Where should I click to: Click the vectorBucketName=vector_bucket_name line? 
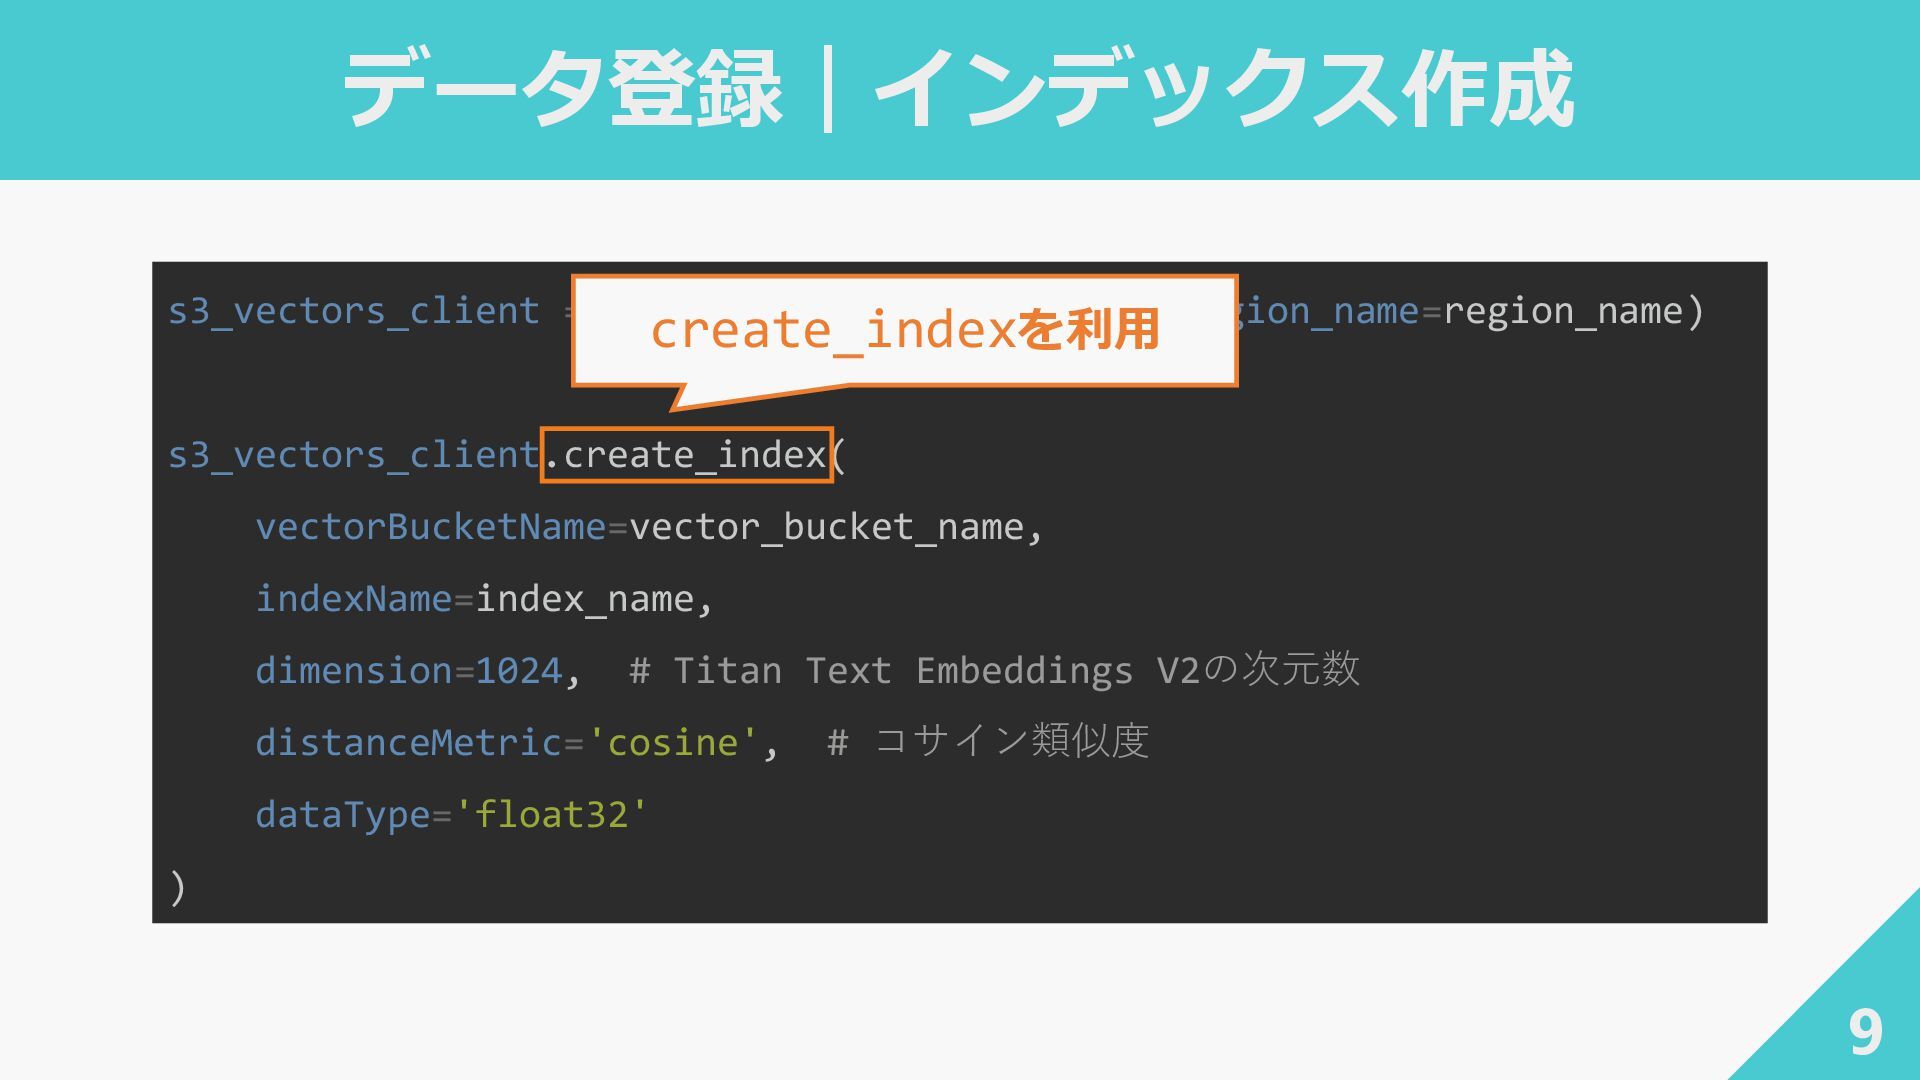click(x=650, y=527)
